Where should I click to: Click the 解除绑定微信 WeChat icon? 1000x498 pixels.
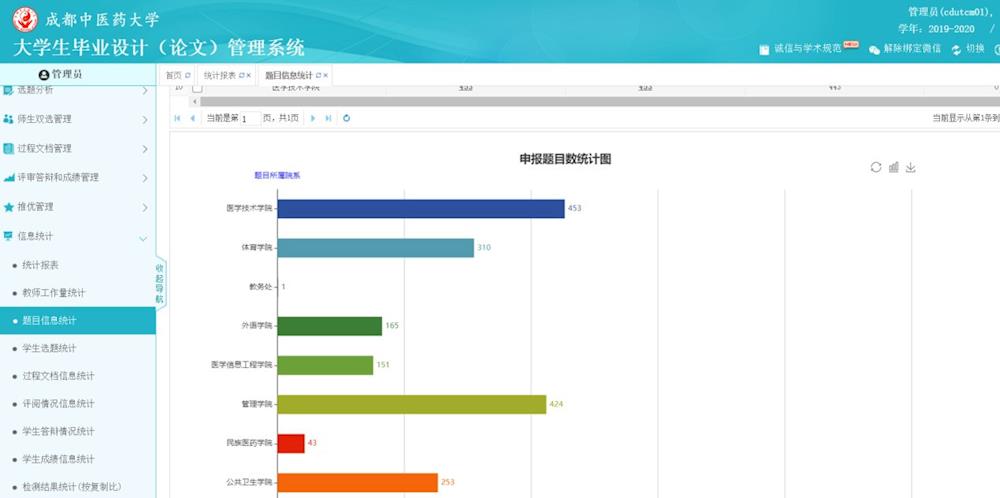click(x=874, y=49)
